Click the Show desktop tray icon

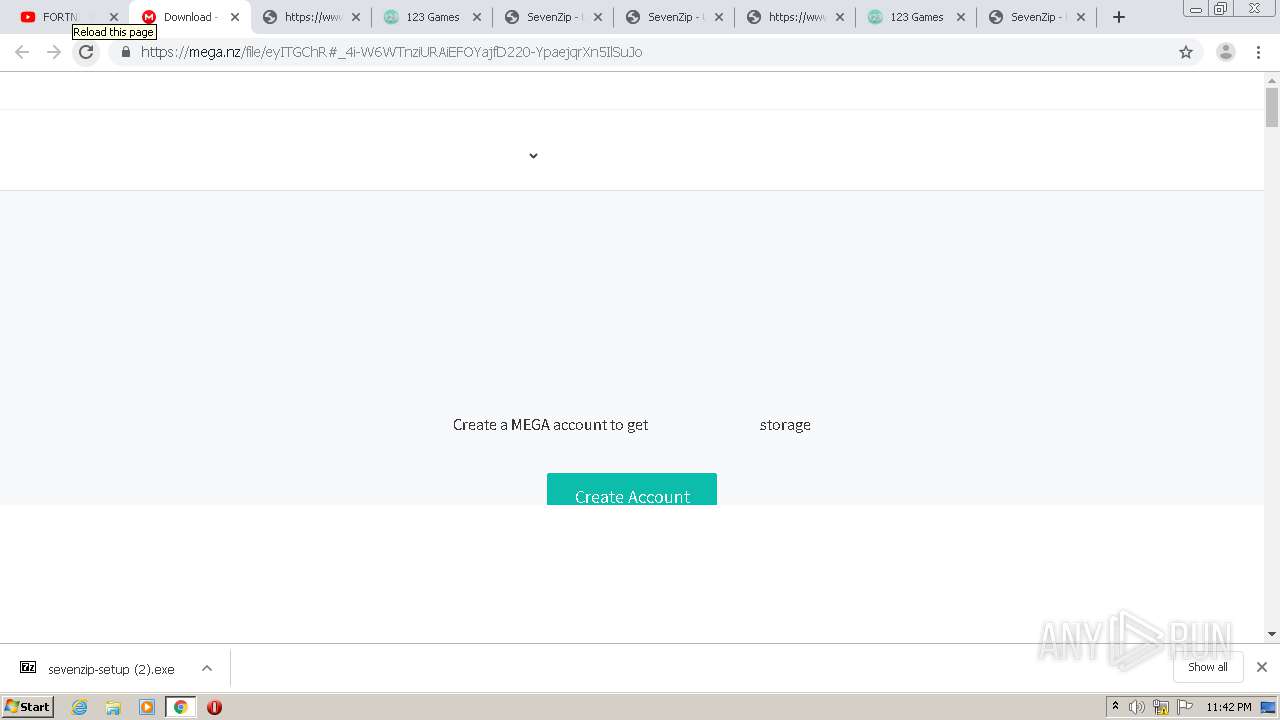[1269, 707]
